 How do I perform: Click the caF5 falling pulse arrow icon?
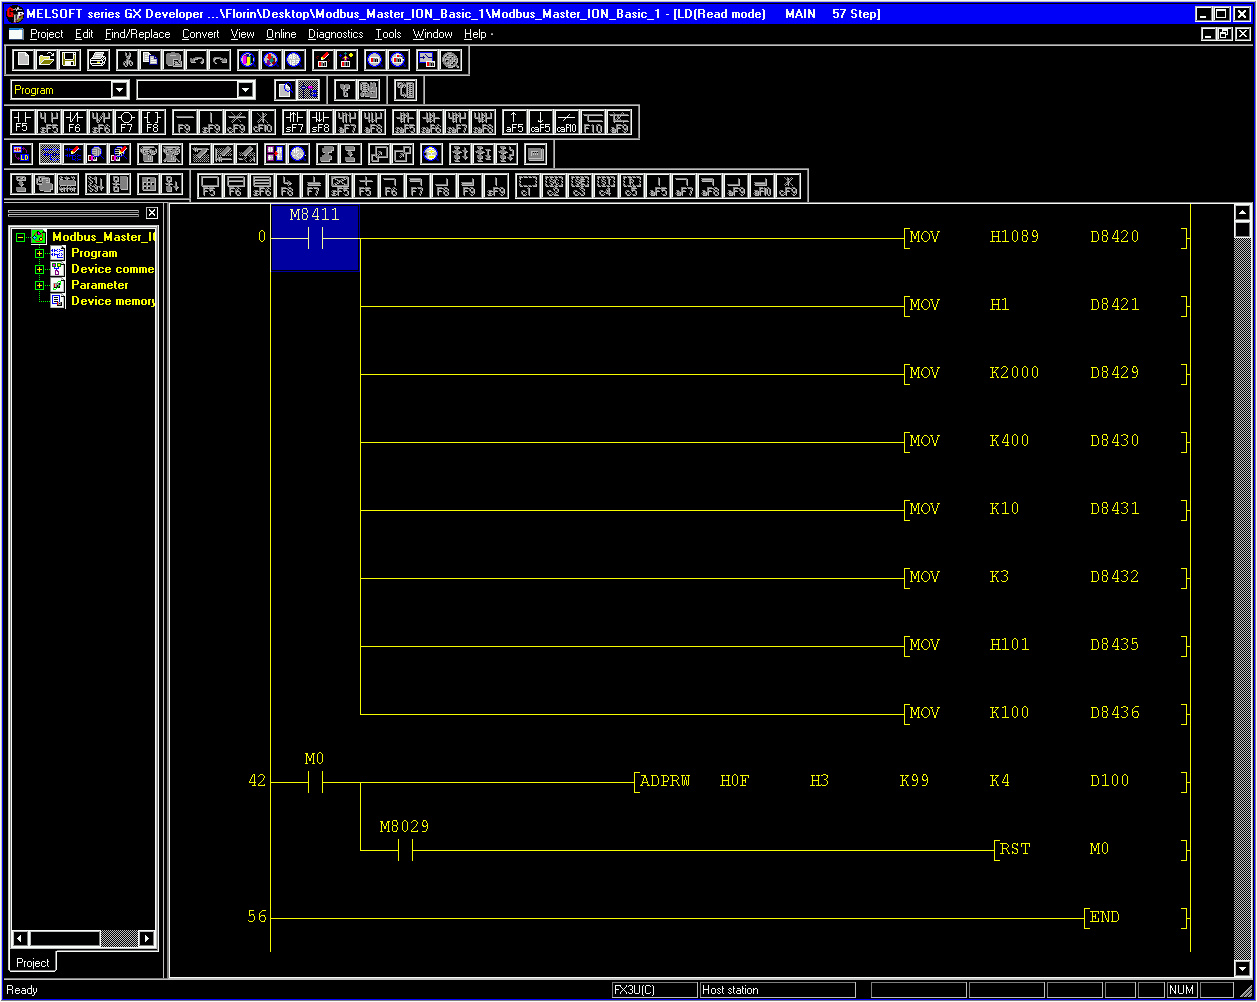pyautogui.click(x=541, y=123)
